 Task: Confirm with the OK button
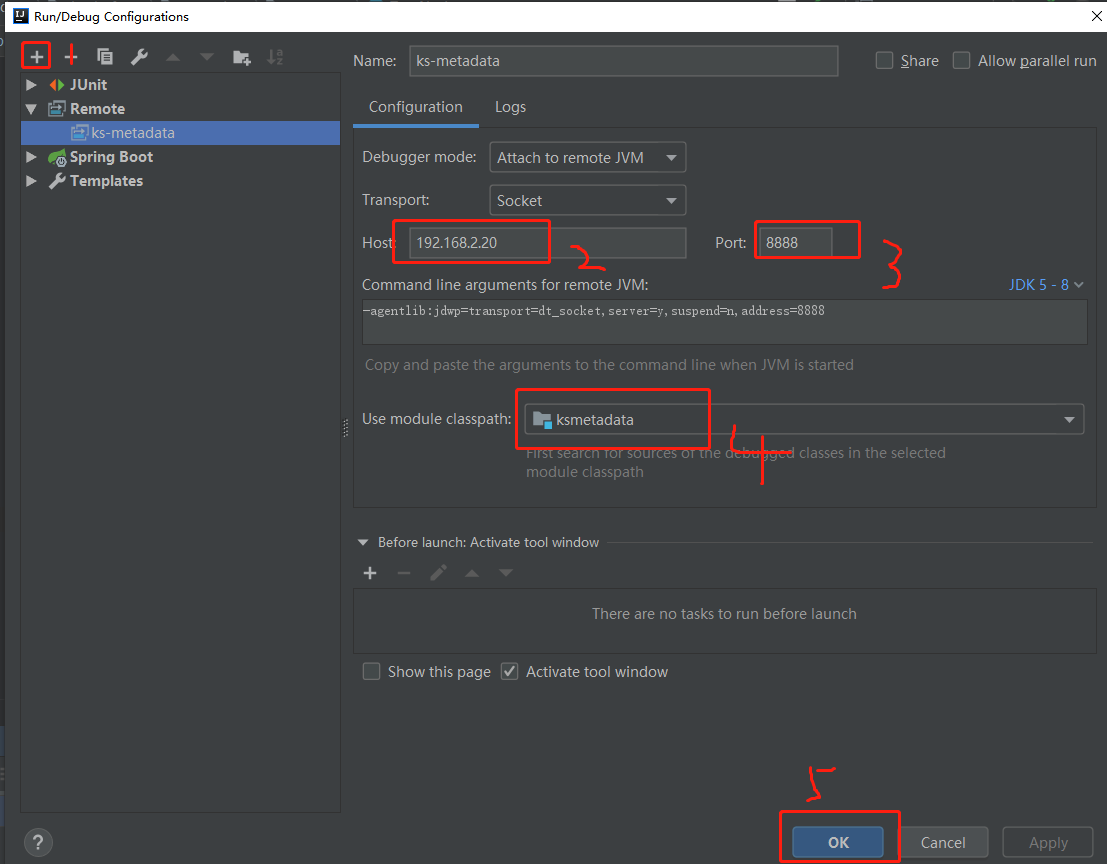tap(838, 842)
